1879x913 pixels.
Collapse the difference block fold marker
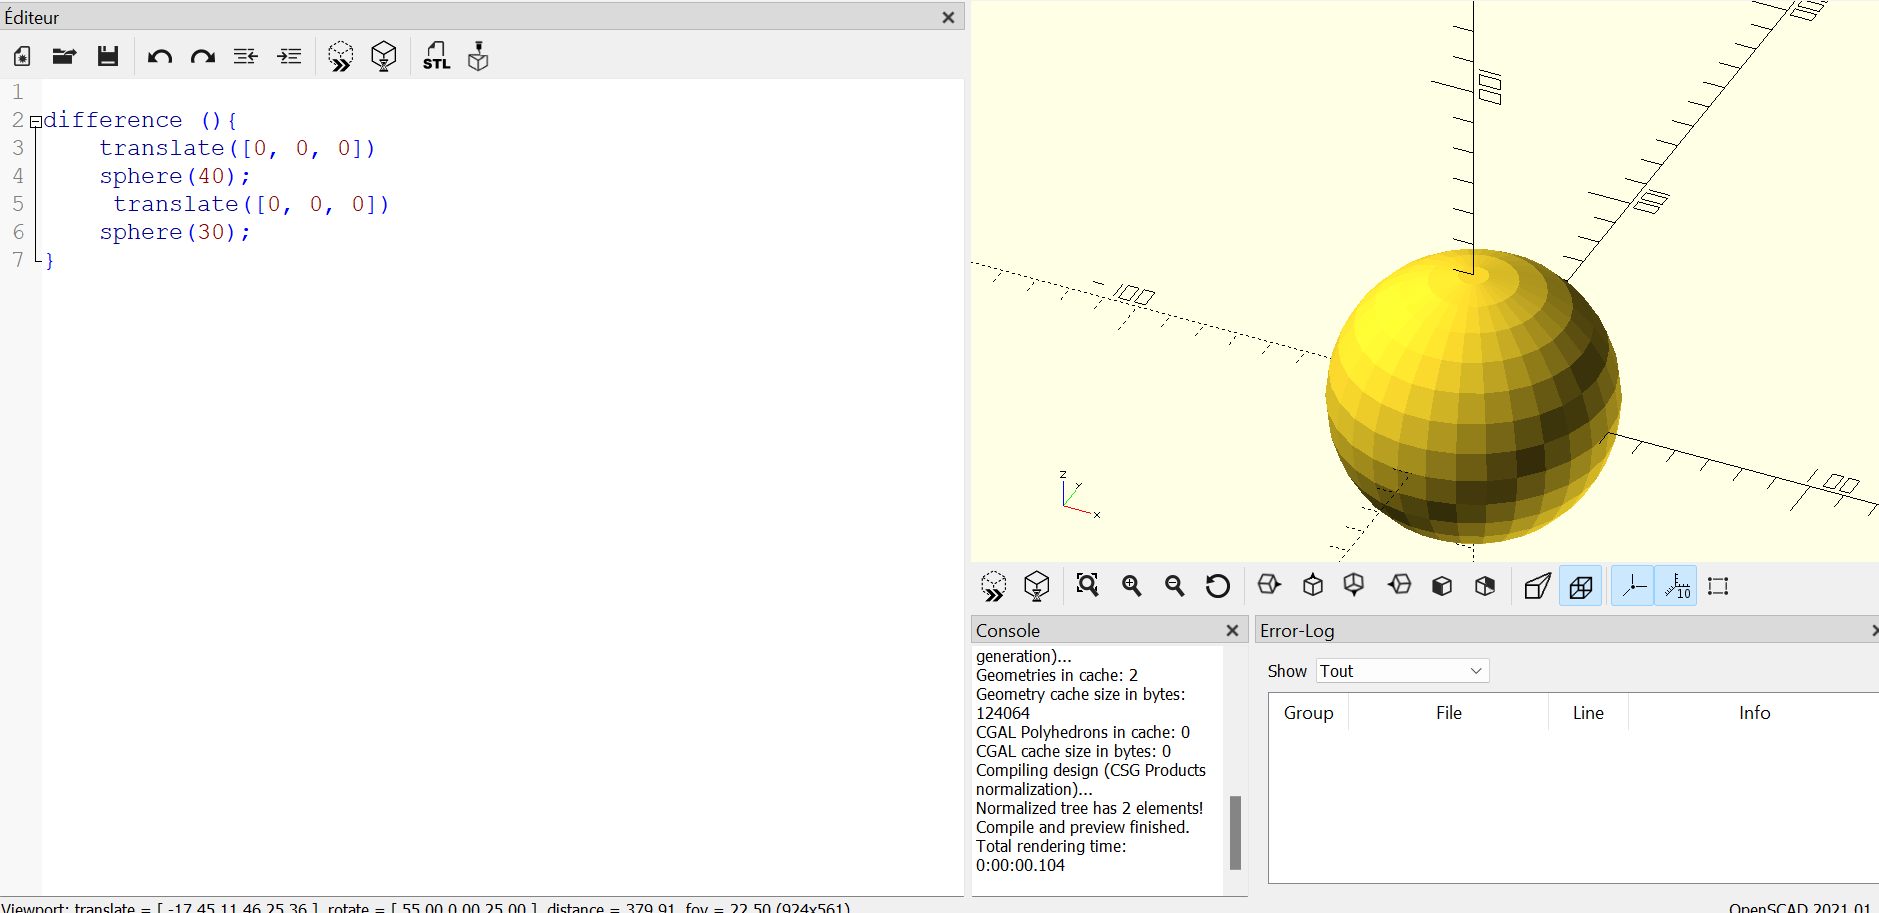[36, 122]
